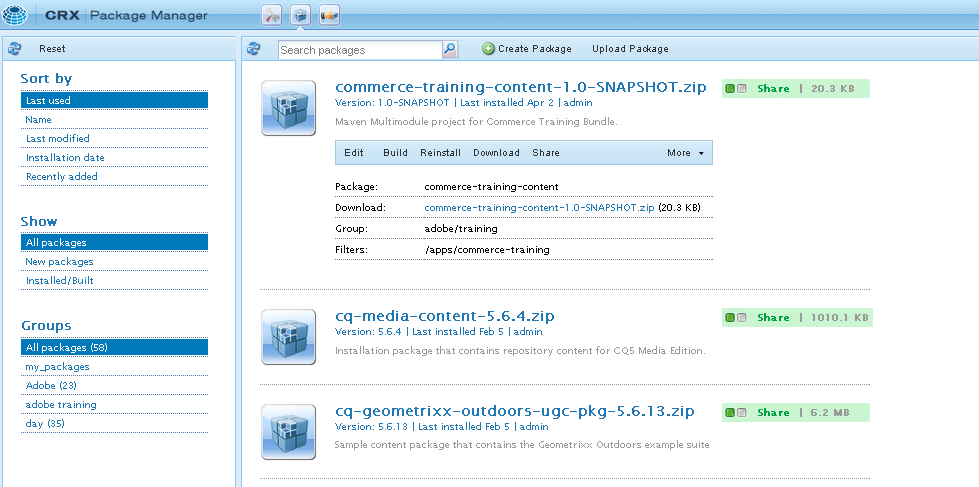Open cq-media-content-5.6.4.zip title
The height and width of the screenshot is (487, 979).
click(x=445, y=316)
